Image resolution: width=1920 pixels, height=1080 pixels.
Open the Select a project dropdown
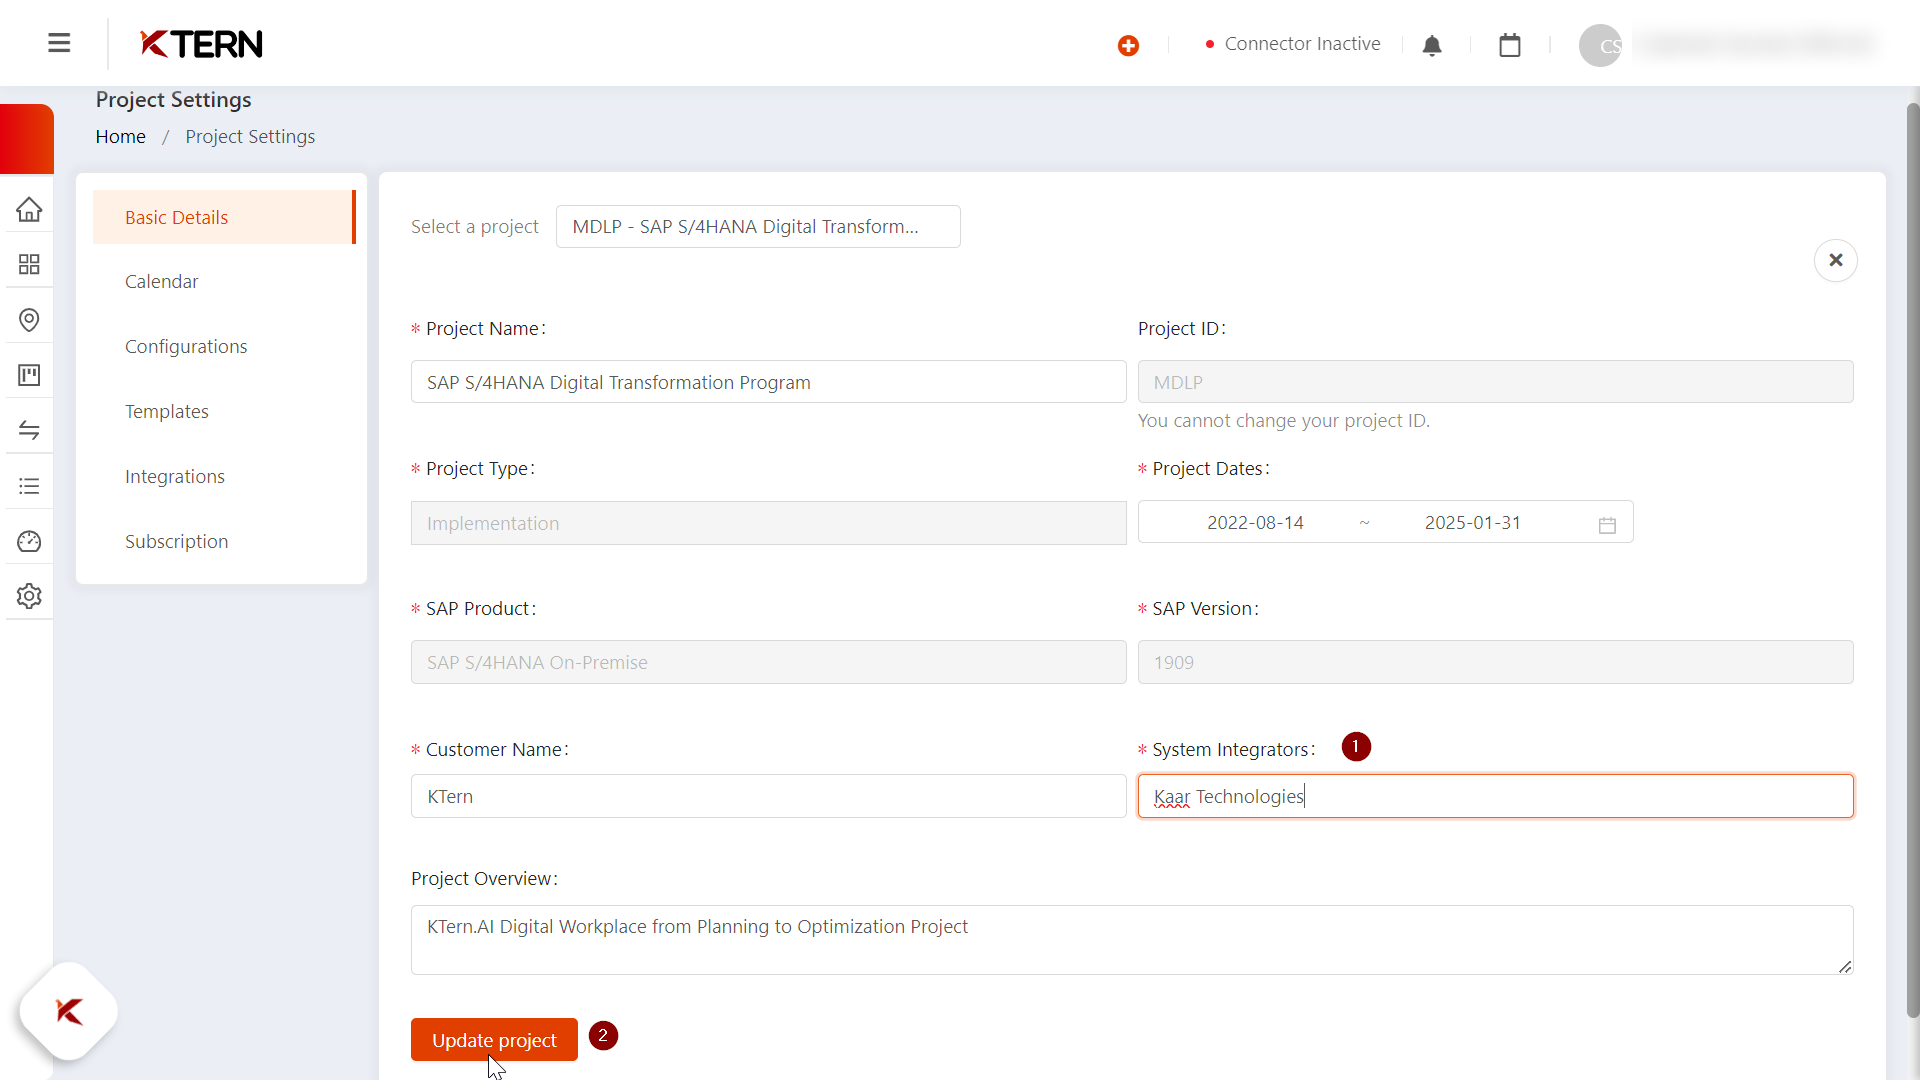[x=758, y=226]
